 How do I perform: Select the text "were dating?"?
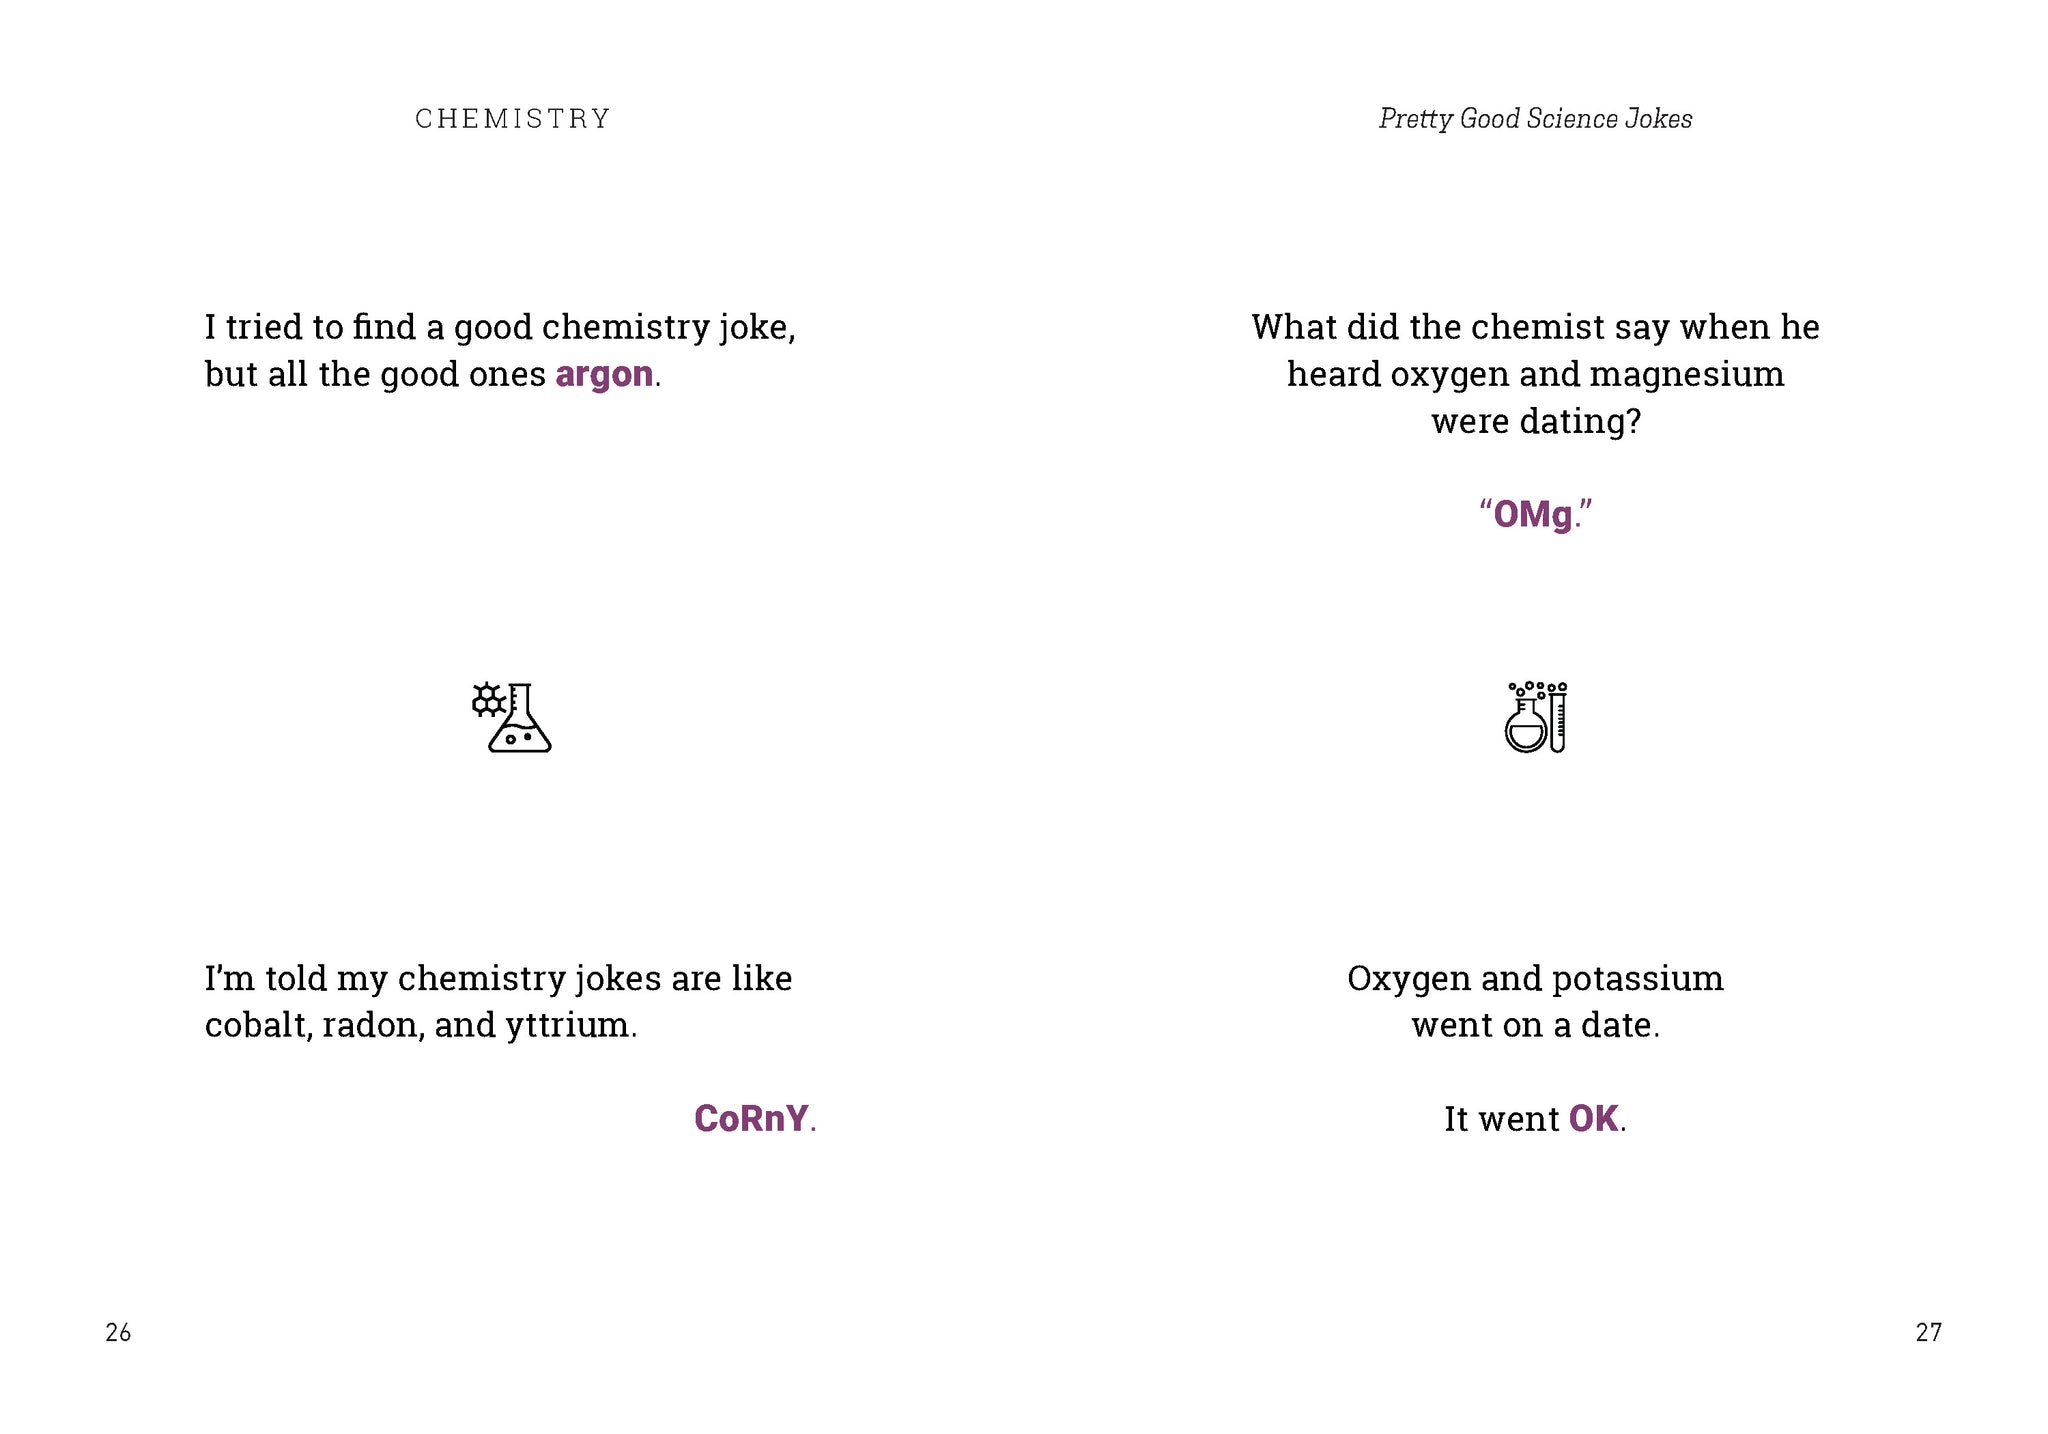point(1536,421)
